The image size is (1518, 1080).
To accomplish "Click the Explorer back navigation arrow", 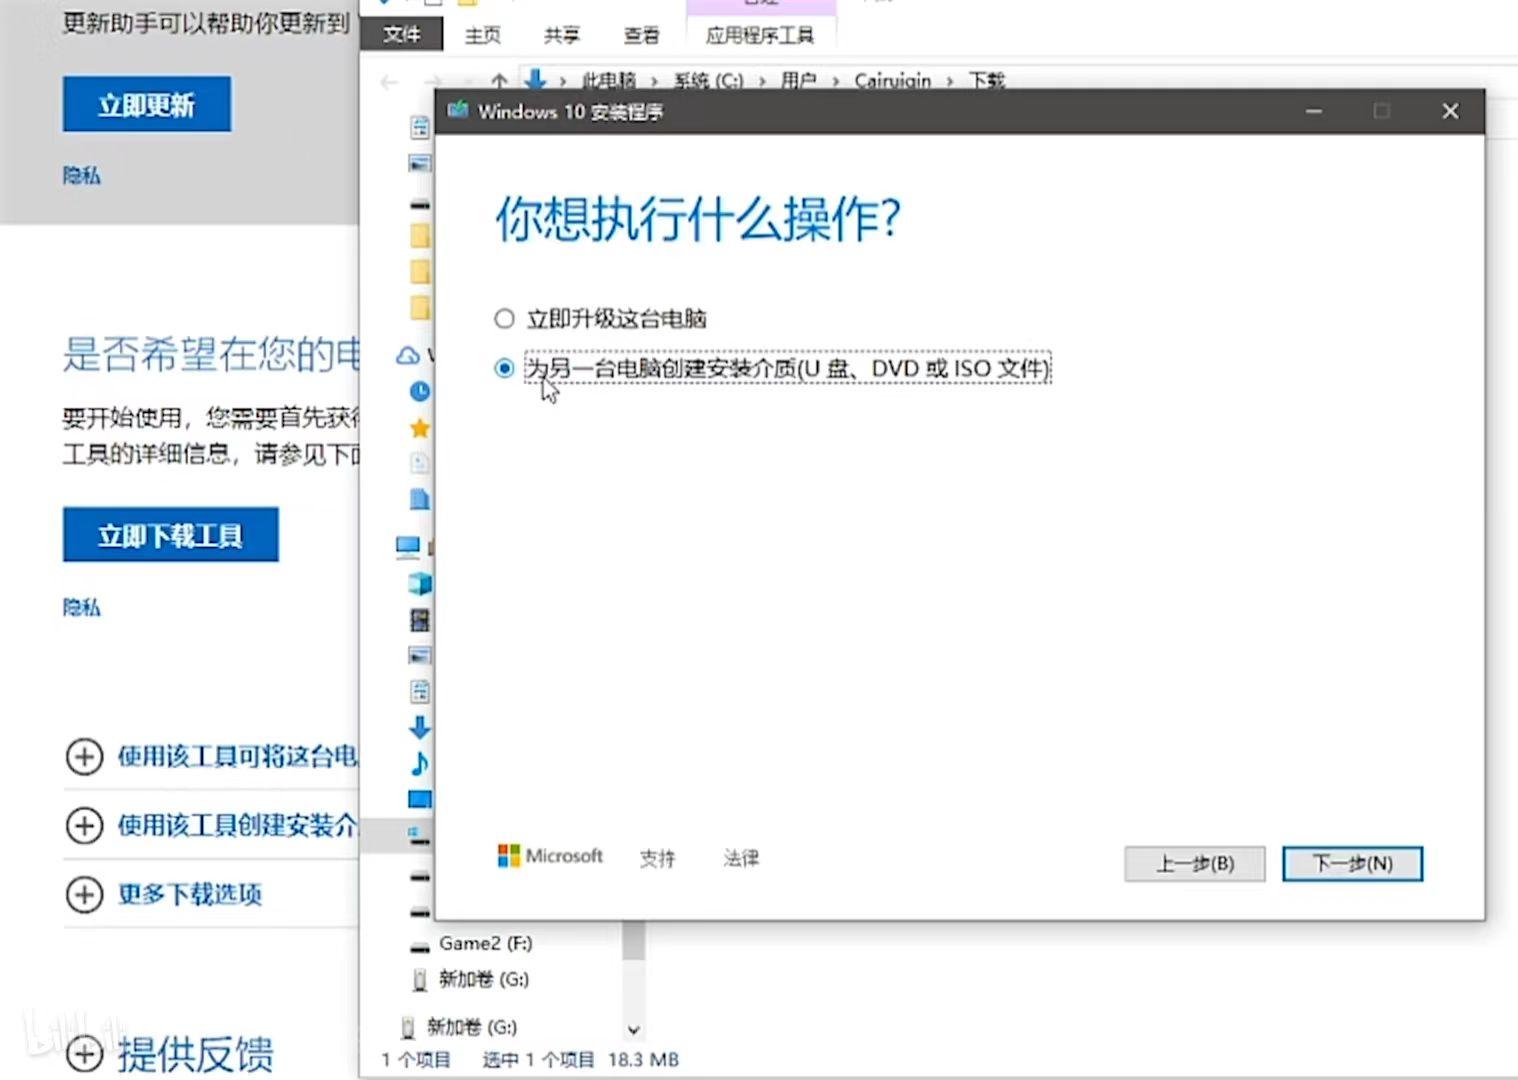I will point(390,81).
